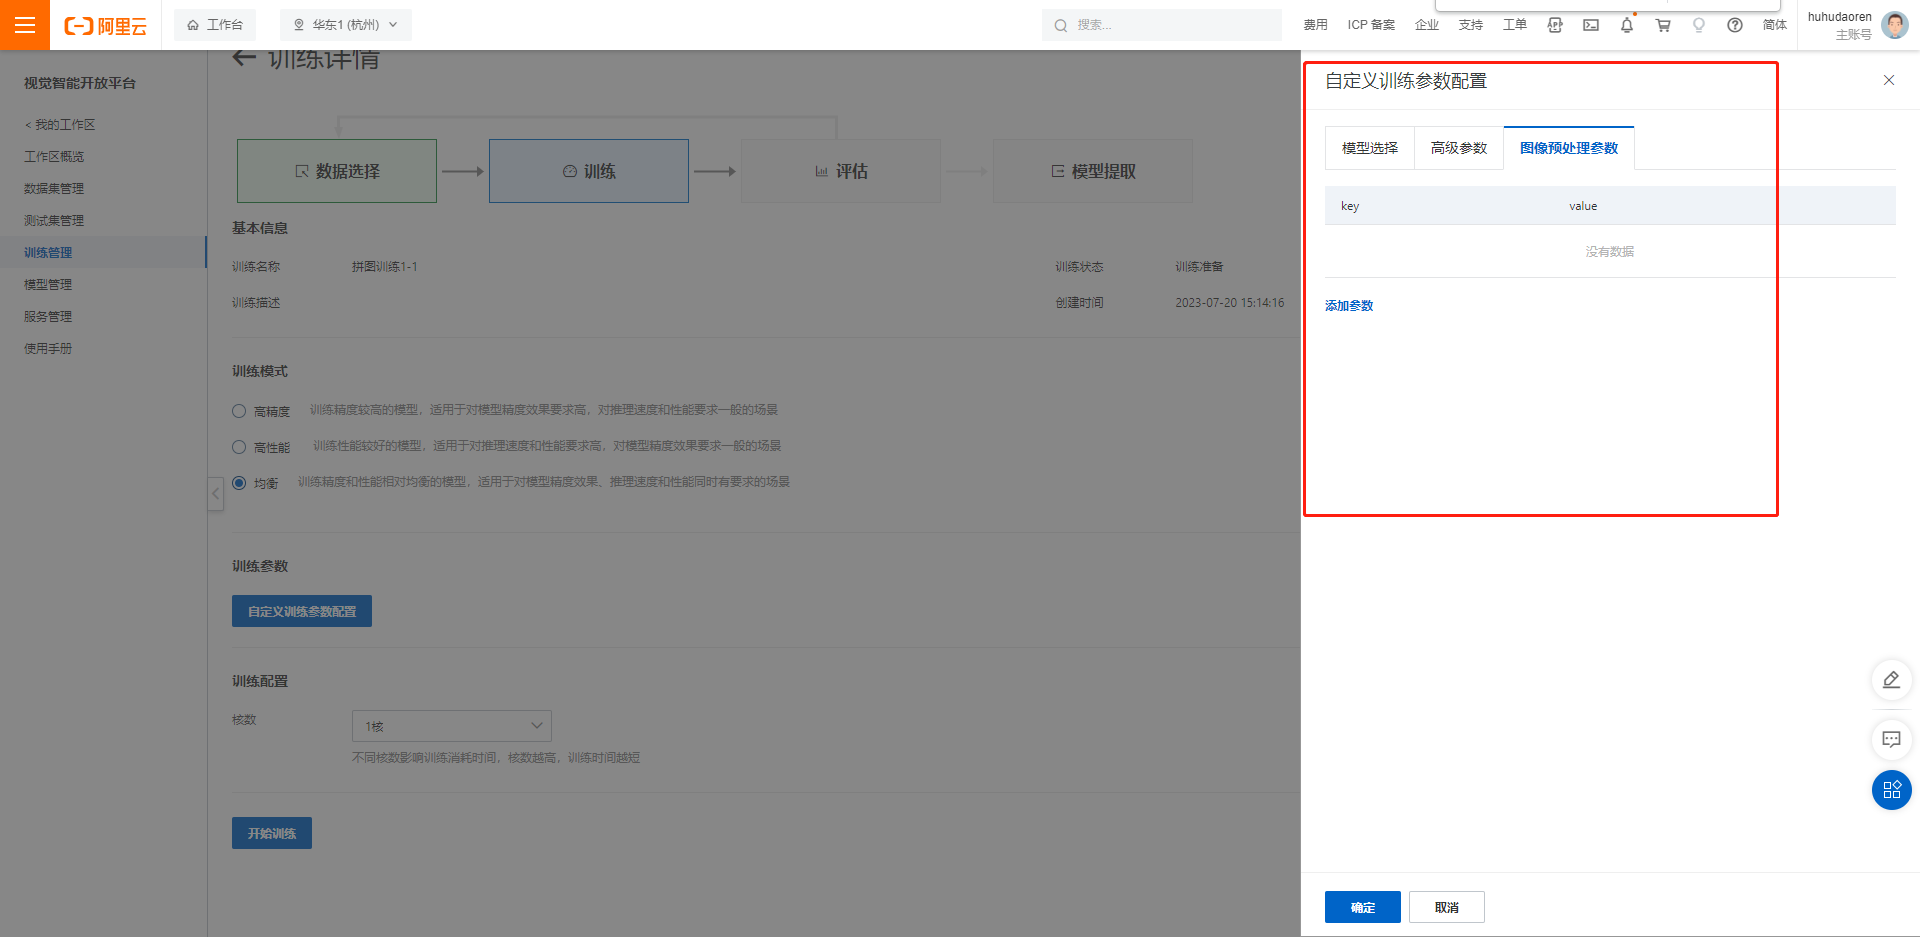Open the orange hamburger main menu
1920x937 pixels.
(25, 25)
